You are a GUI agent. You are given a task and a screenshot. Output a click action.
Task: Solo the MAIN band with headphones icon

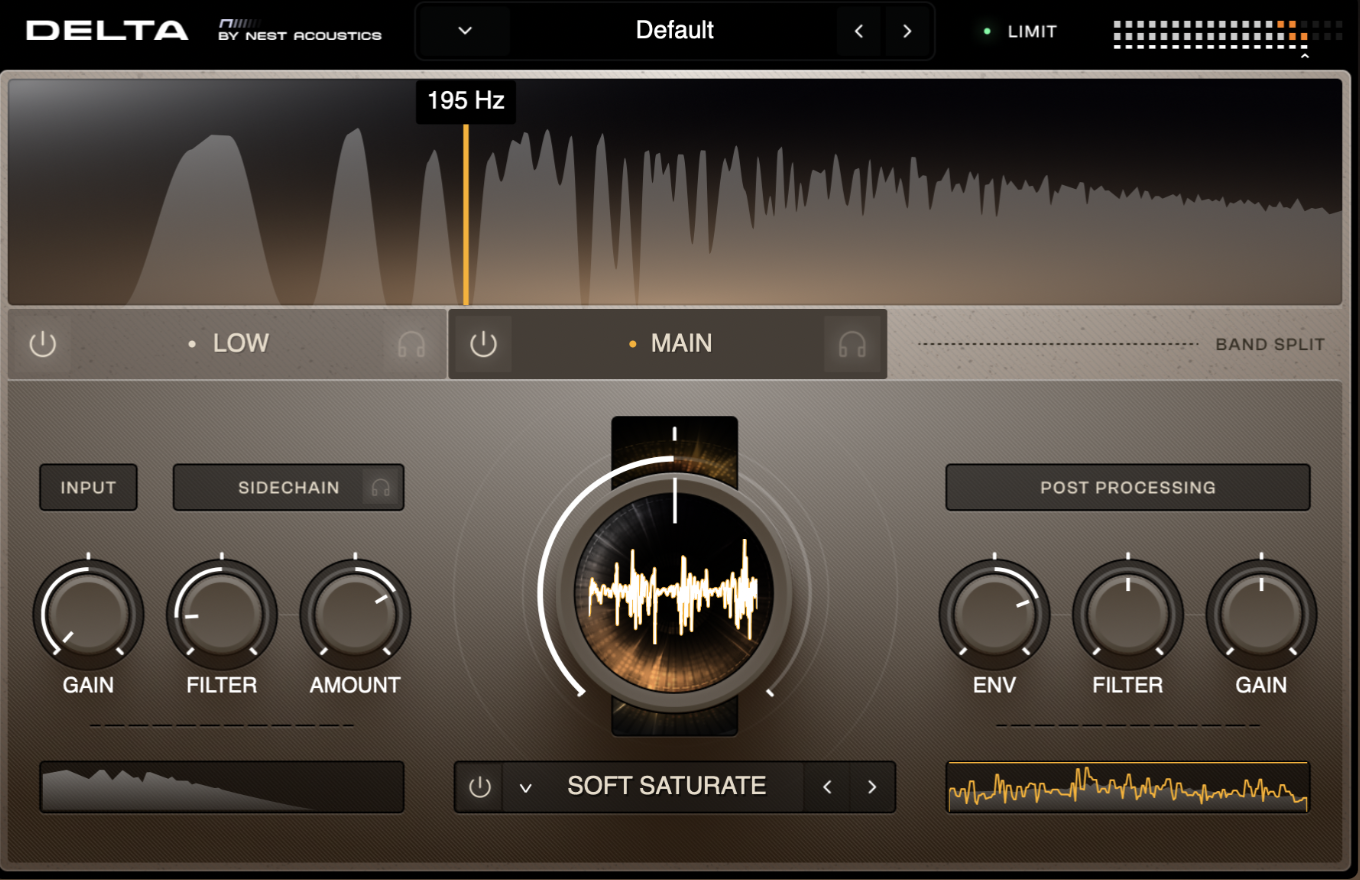point(852,344)
